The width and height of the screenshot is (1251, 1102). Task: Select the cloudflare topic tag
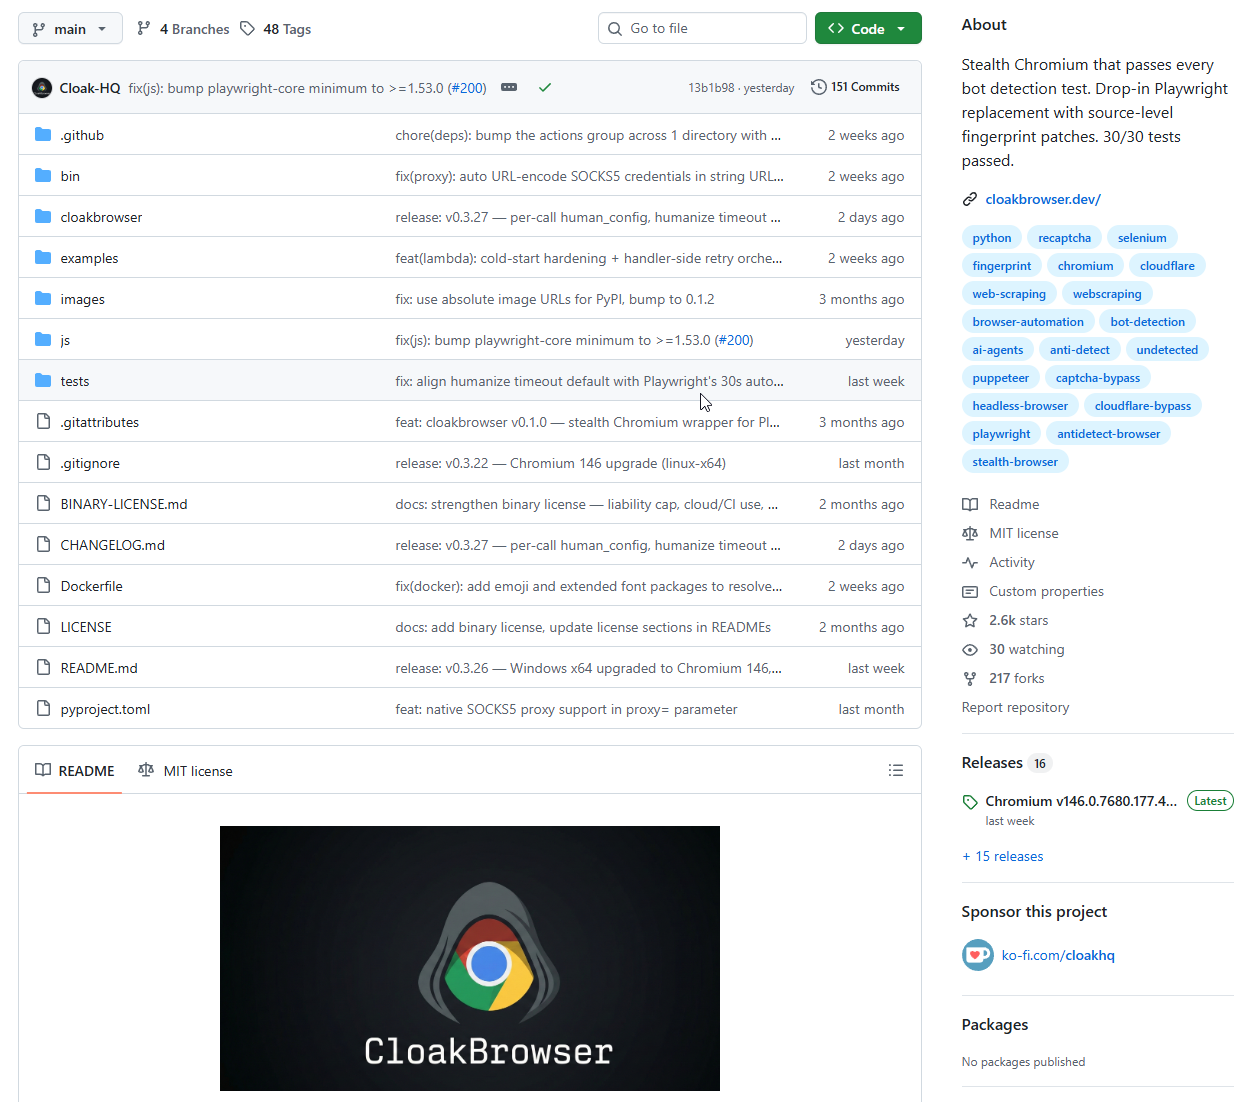click(x=1167, y=266)
